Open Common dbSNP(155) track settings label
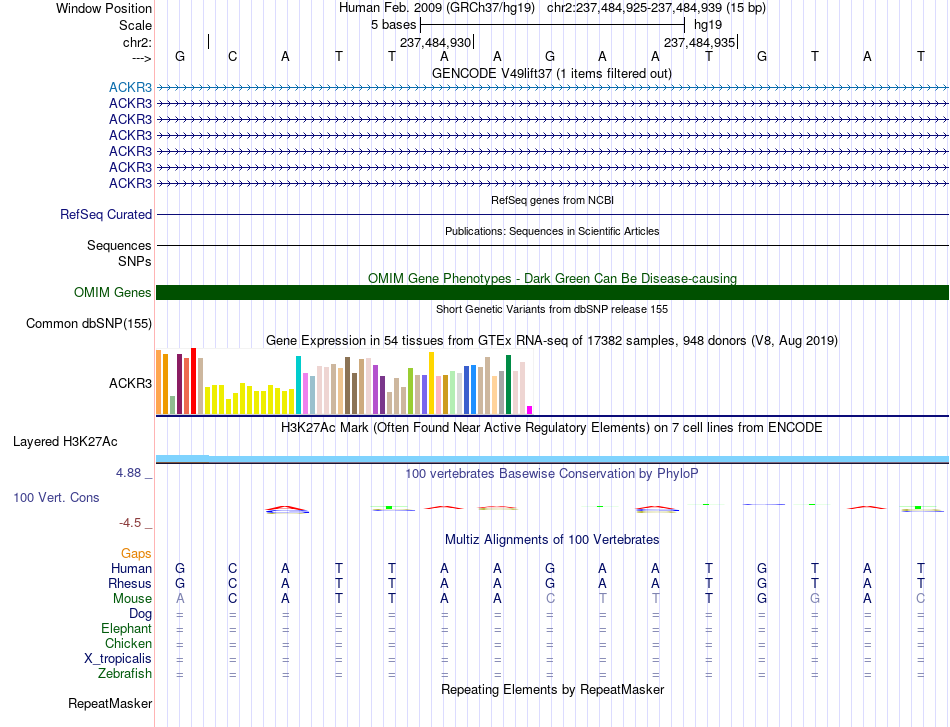The width and height of the screenshot is (950, 727). [x=89, y=324]
